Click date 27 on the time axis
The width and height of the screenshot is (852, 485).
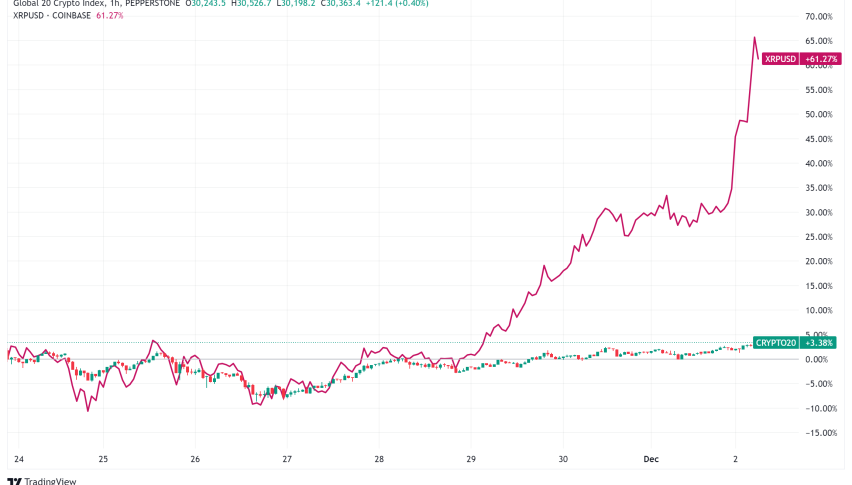(x=287, y=458)
